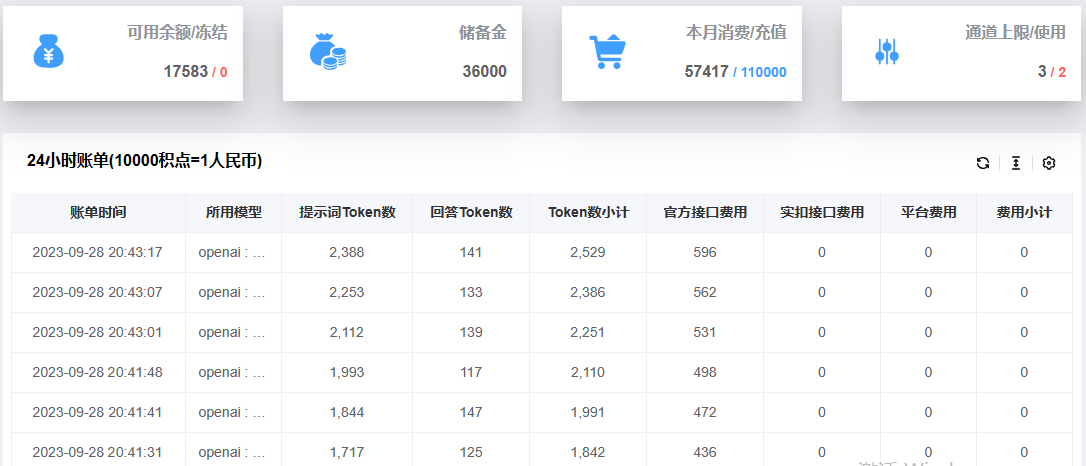The height and width of the screenshot is (466, 1086).
Task: Sort by the 账单时间 column header
Action: click(98, 213)
